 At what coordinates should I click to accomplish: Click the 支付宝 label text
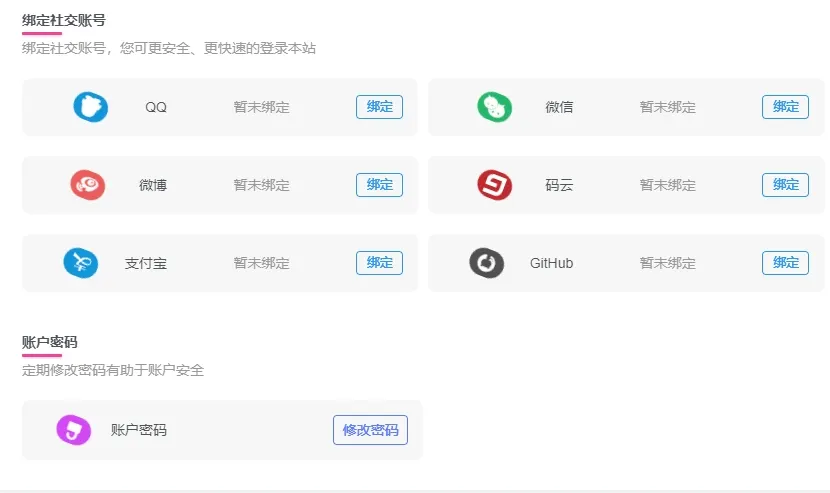point(146,263)
